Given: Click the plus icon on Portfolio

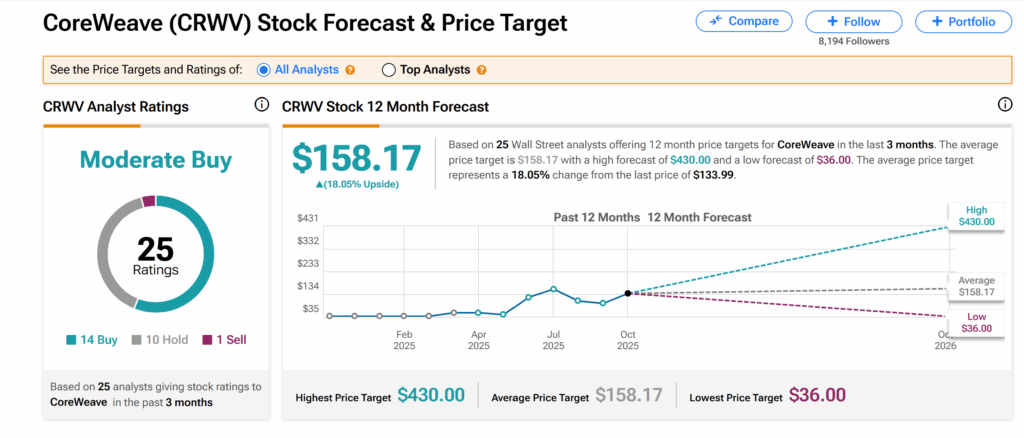Looking at the screenshot, I should pyautogui.click(x=937, y=21).
